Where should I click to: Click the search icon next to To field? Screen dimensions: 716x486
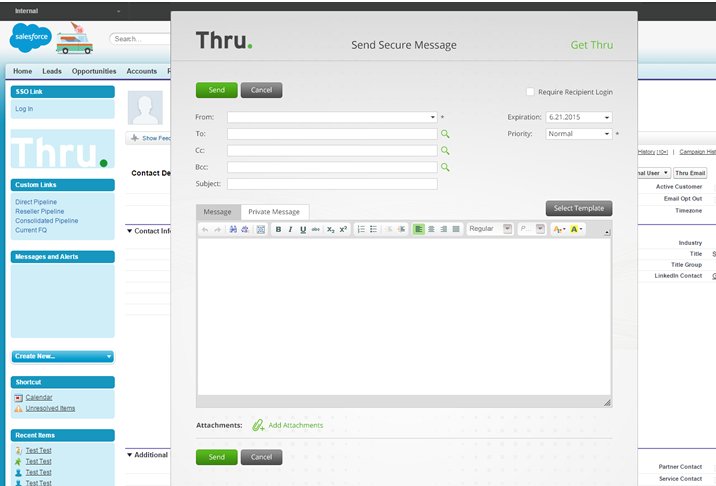point(445,134)
